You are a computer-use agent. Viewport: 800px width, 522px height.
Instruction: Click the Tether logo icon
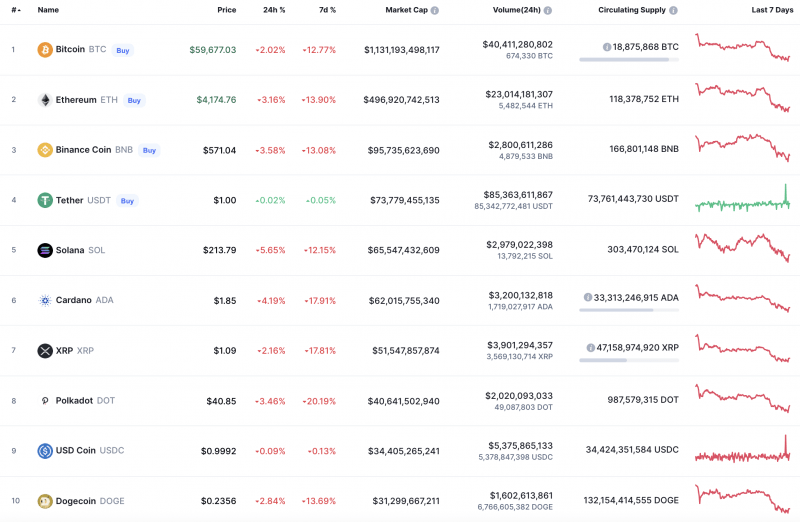click(45, 200)
